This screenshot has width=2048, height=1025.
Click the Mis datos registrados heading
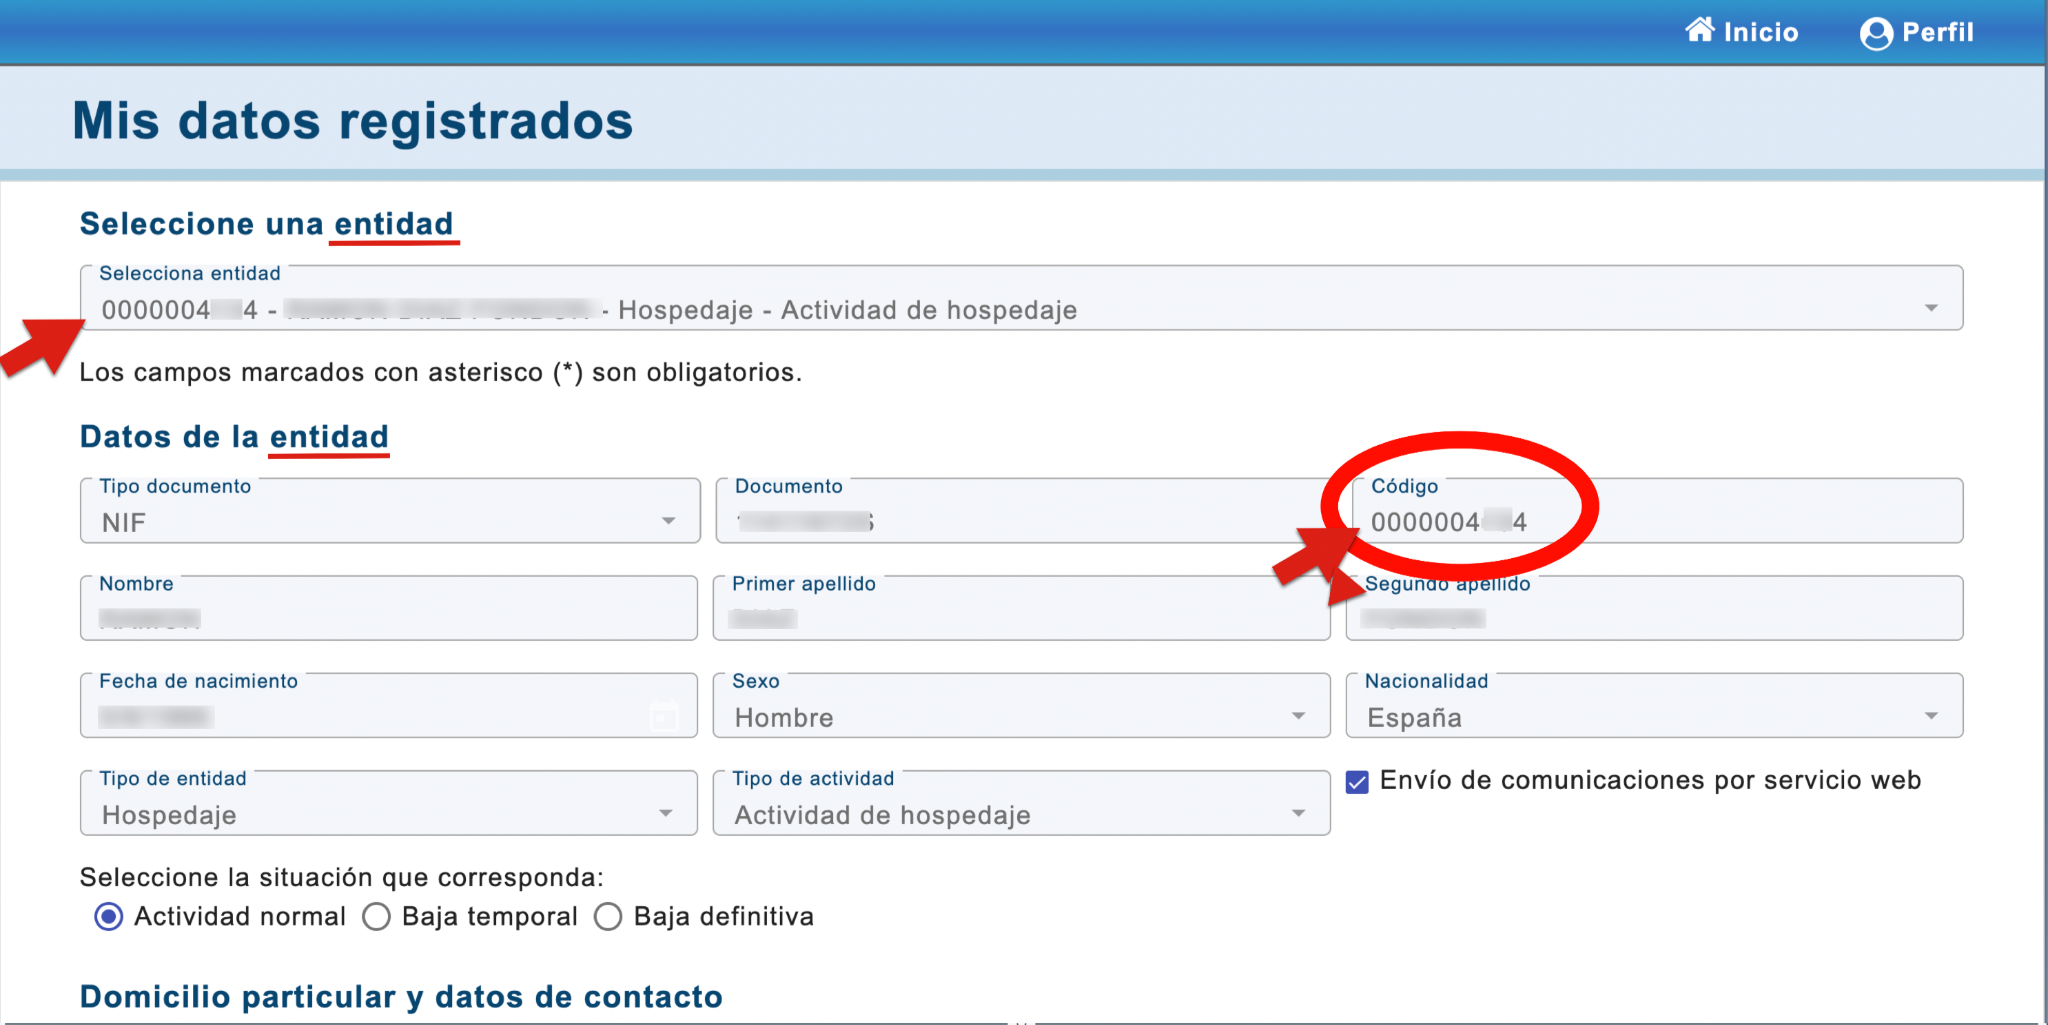click(x=353, y=121)
